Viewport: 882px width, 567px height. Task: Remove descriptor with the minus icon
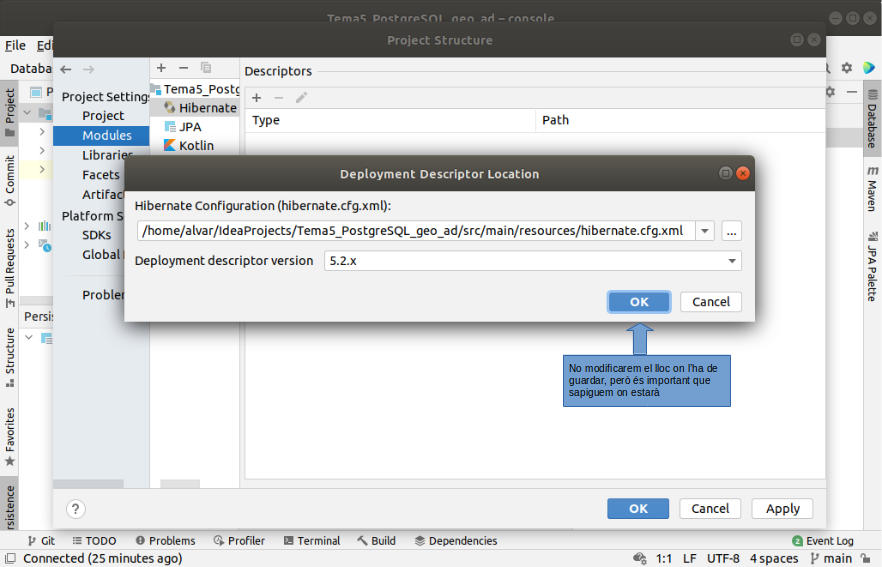point(278,98)
